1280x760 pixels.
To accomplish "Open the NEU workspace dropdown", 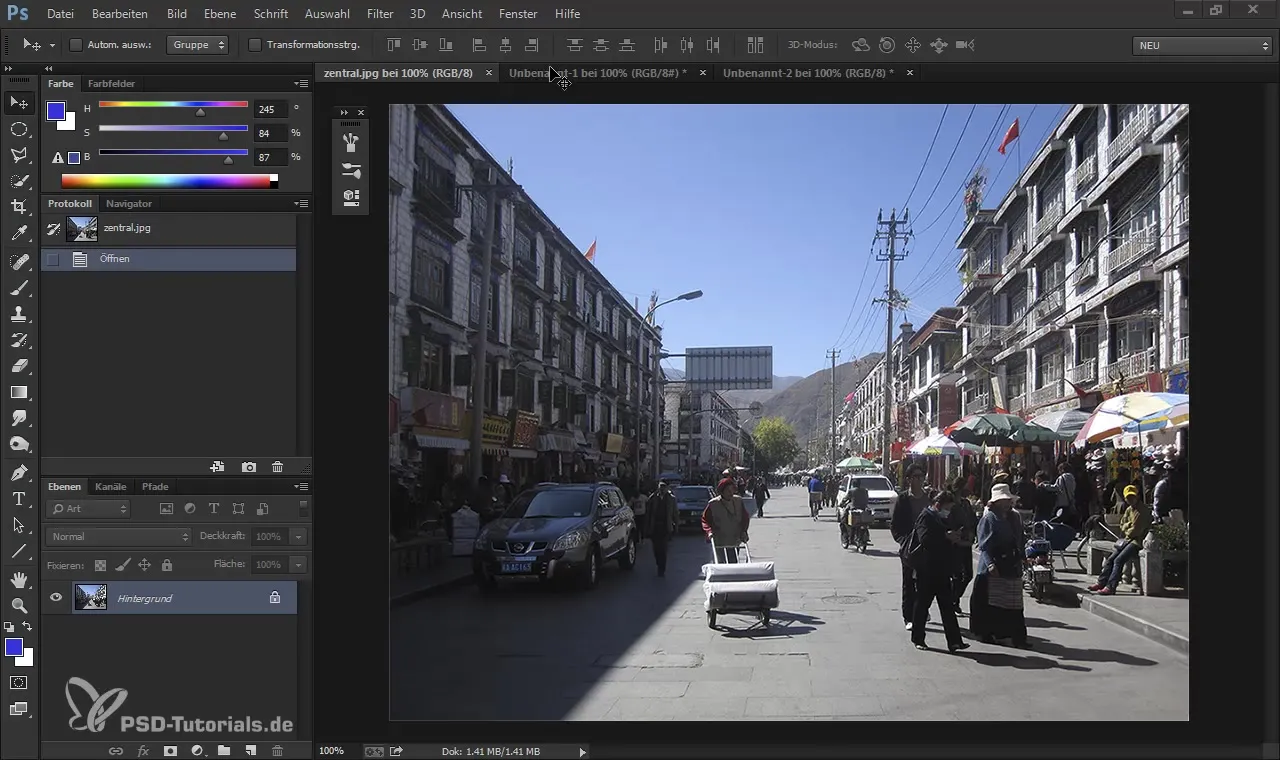I will (1202, 46).
